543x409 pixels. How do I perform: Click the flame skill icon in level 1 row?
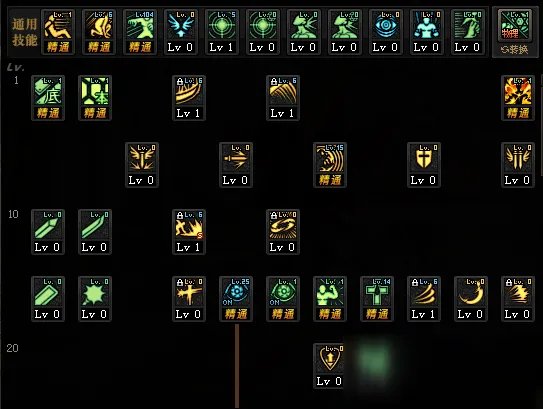pos(518,98)
